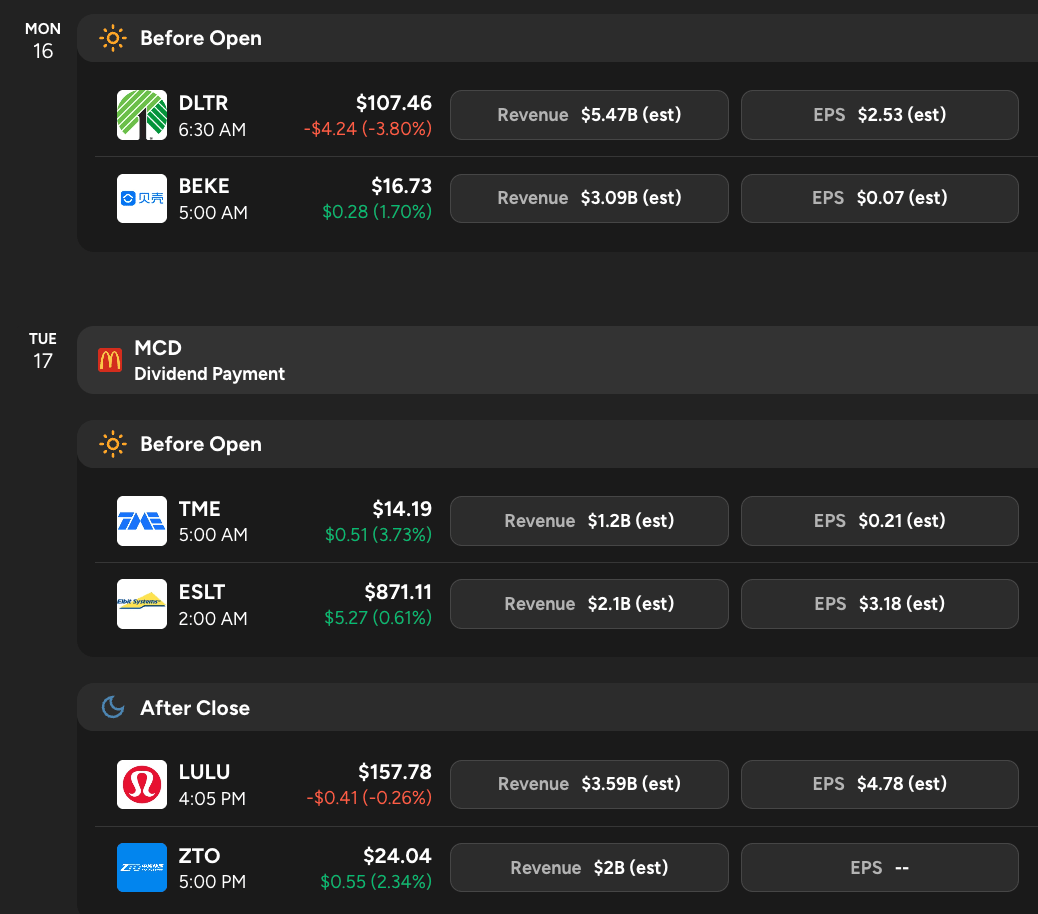
Task: Open BEKE revenue estimate $3.09B
Action: click(x=589, y=199)
